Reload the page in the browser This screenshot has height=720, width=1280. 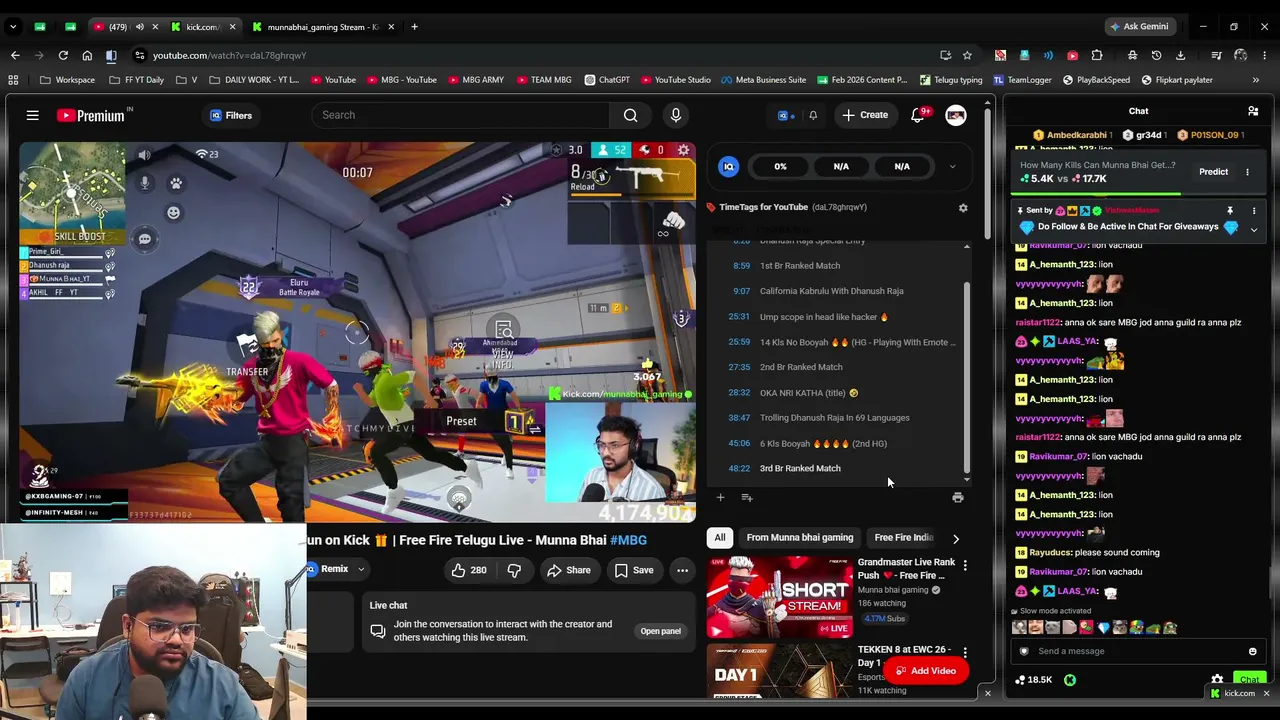[x=63, y=55]
